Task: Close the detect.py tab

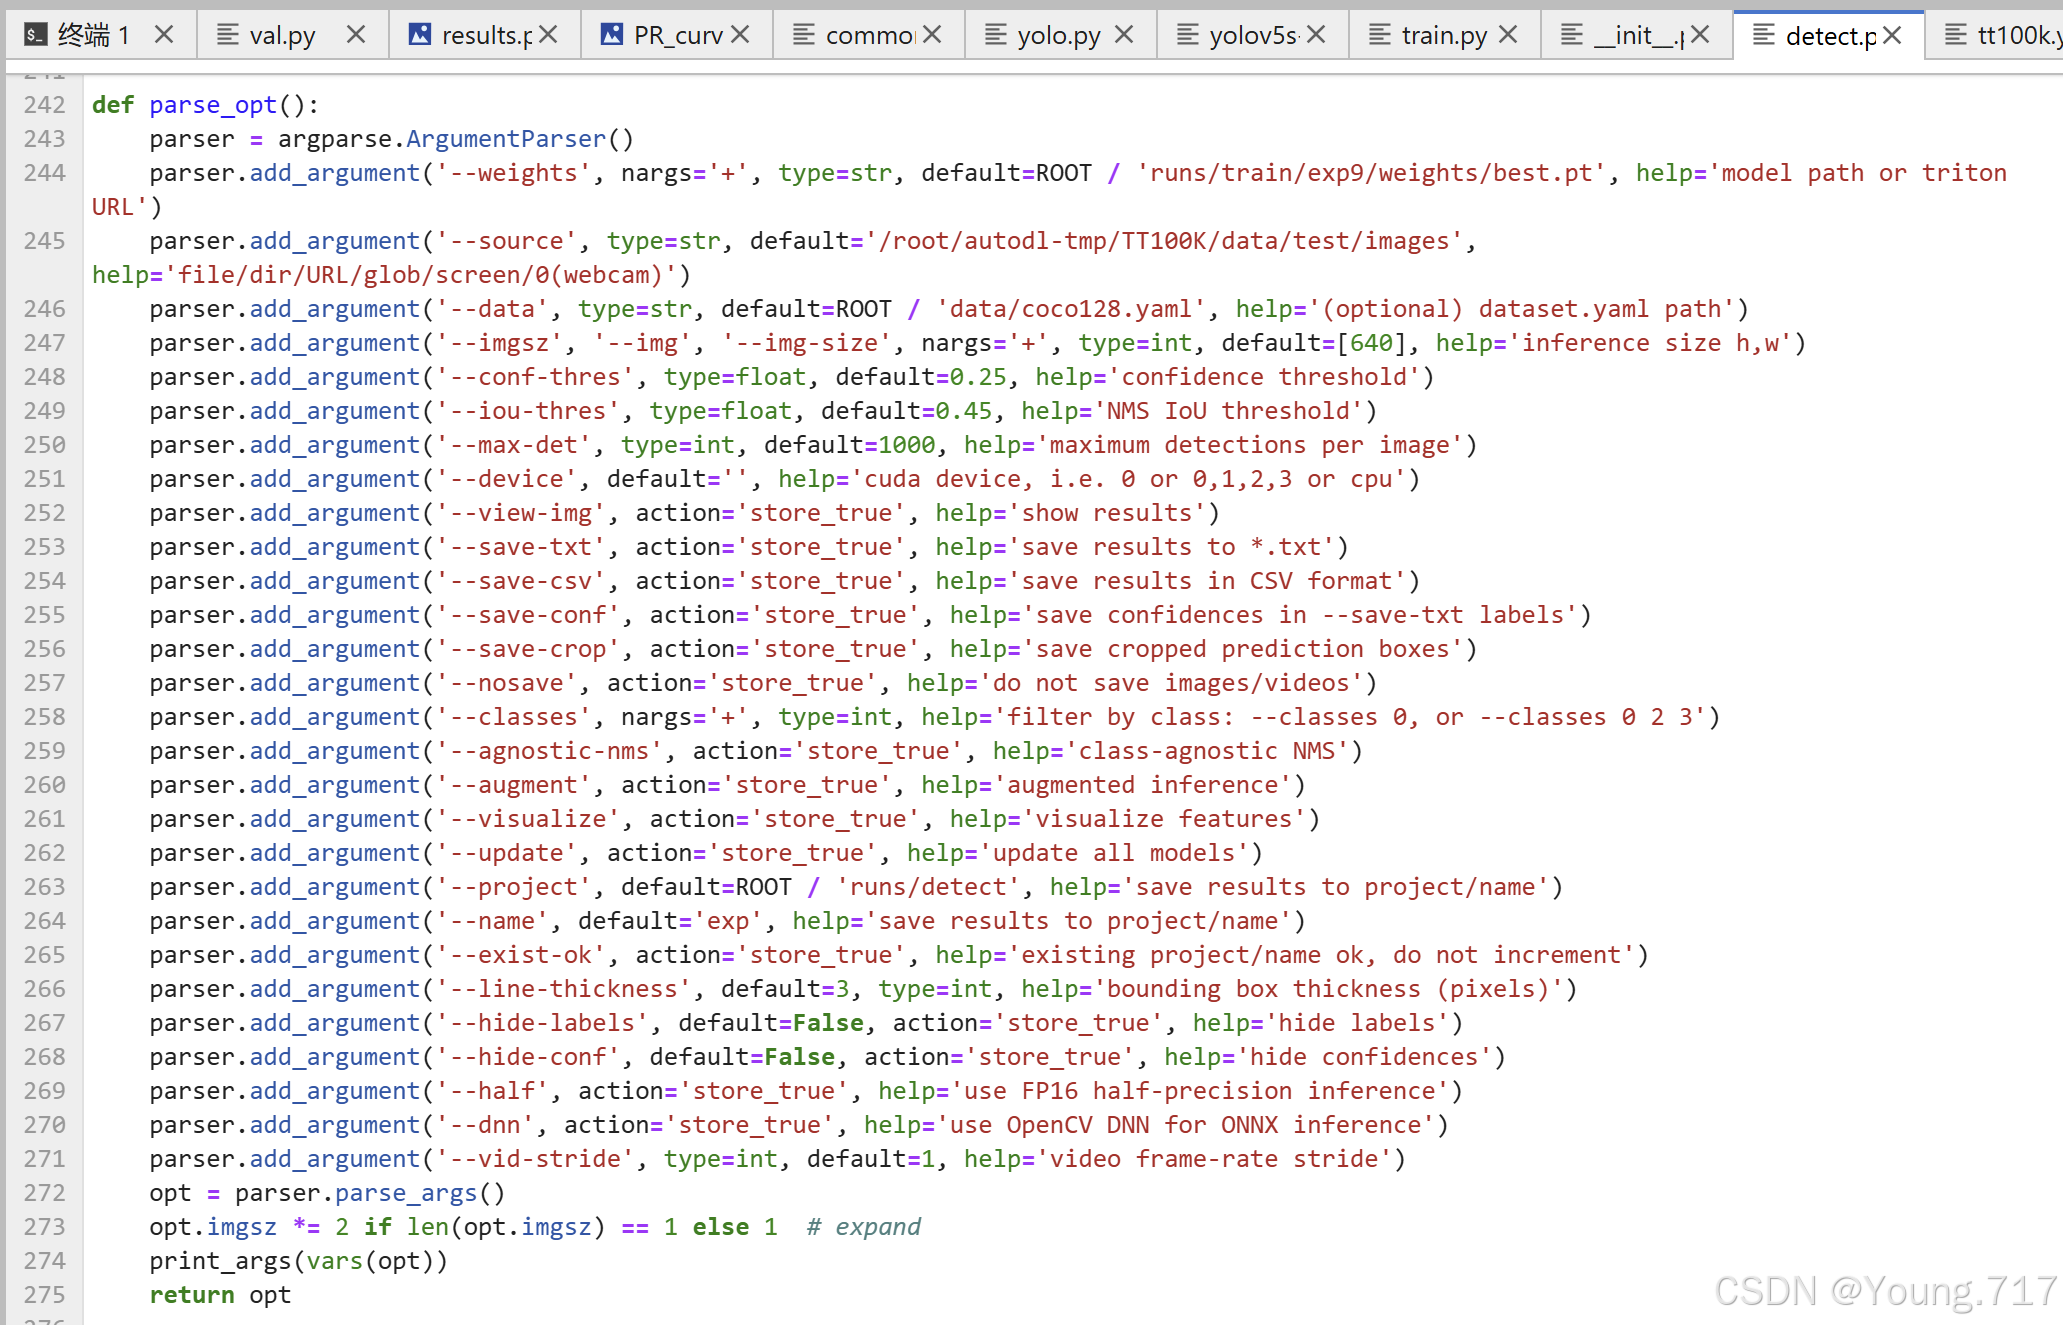Action: pyautogui.click(x=1892, y=36)
